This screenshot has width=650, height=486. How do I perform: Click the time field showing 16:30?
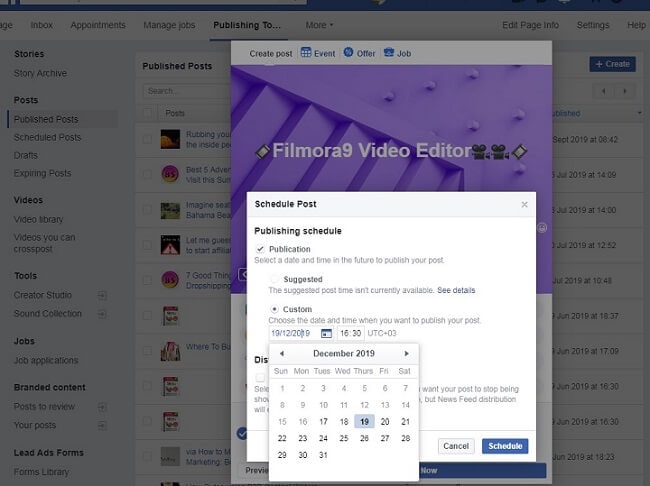click(x=351, y=333)
